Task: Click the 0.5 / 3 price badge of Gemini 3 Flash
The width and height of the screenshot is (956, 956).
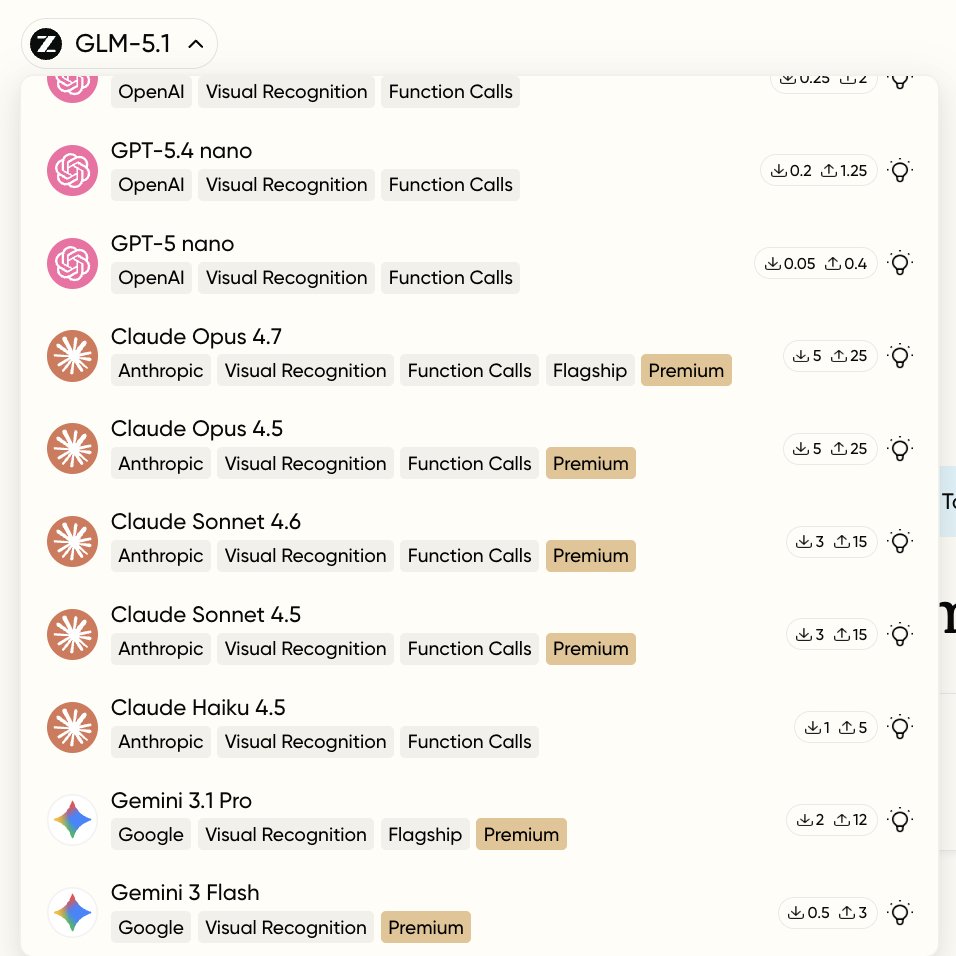Action: [827, 913]
